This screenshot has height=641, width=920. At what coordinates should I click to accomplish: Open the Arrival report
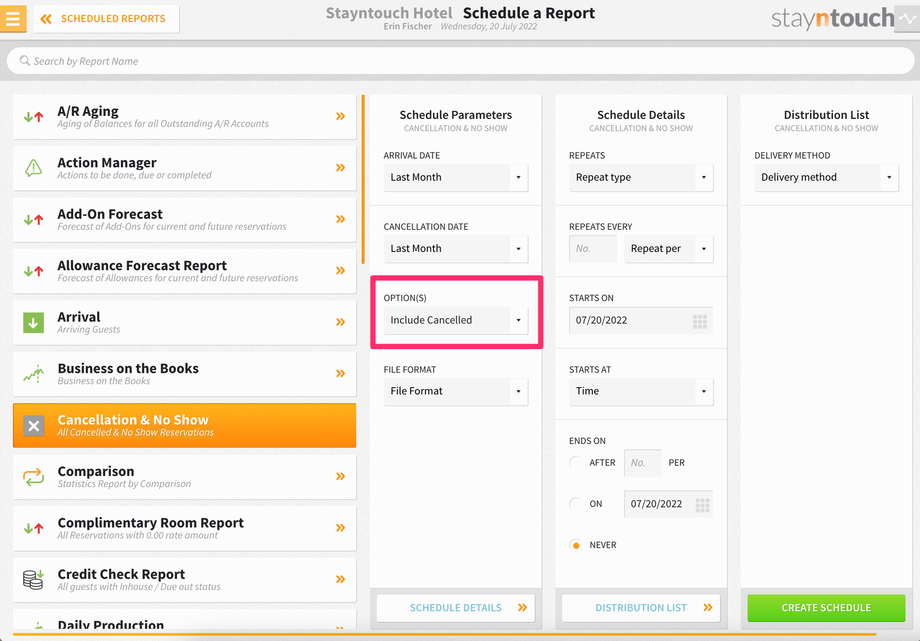click(x=184, y=323)
